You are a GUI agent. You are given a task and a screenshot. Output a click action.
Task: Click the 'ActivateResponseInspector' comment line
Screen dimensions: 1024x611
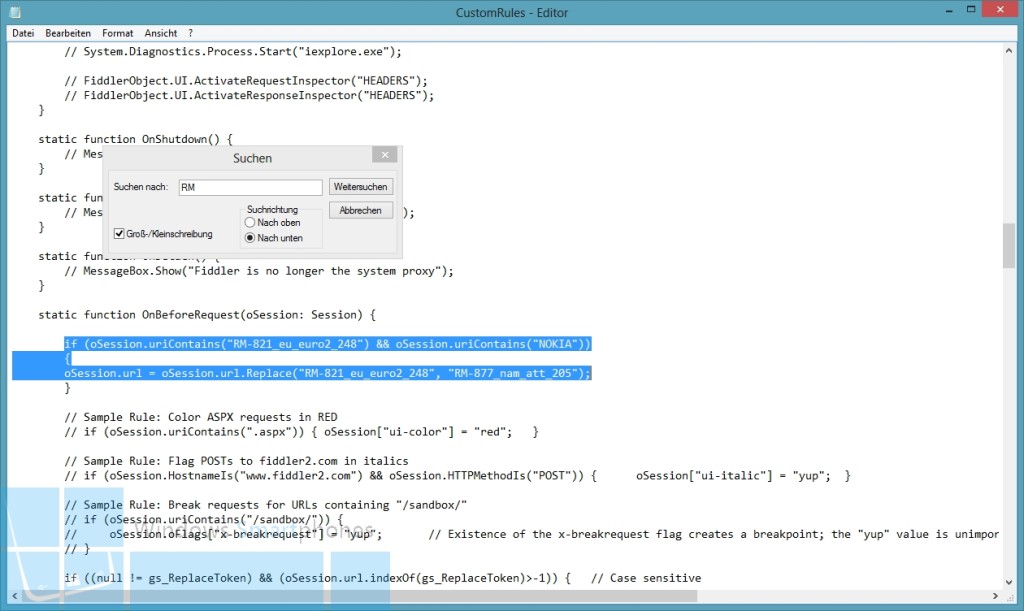click(249, 95)
